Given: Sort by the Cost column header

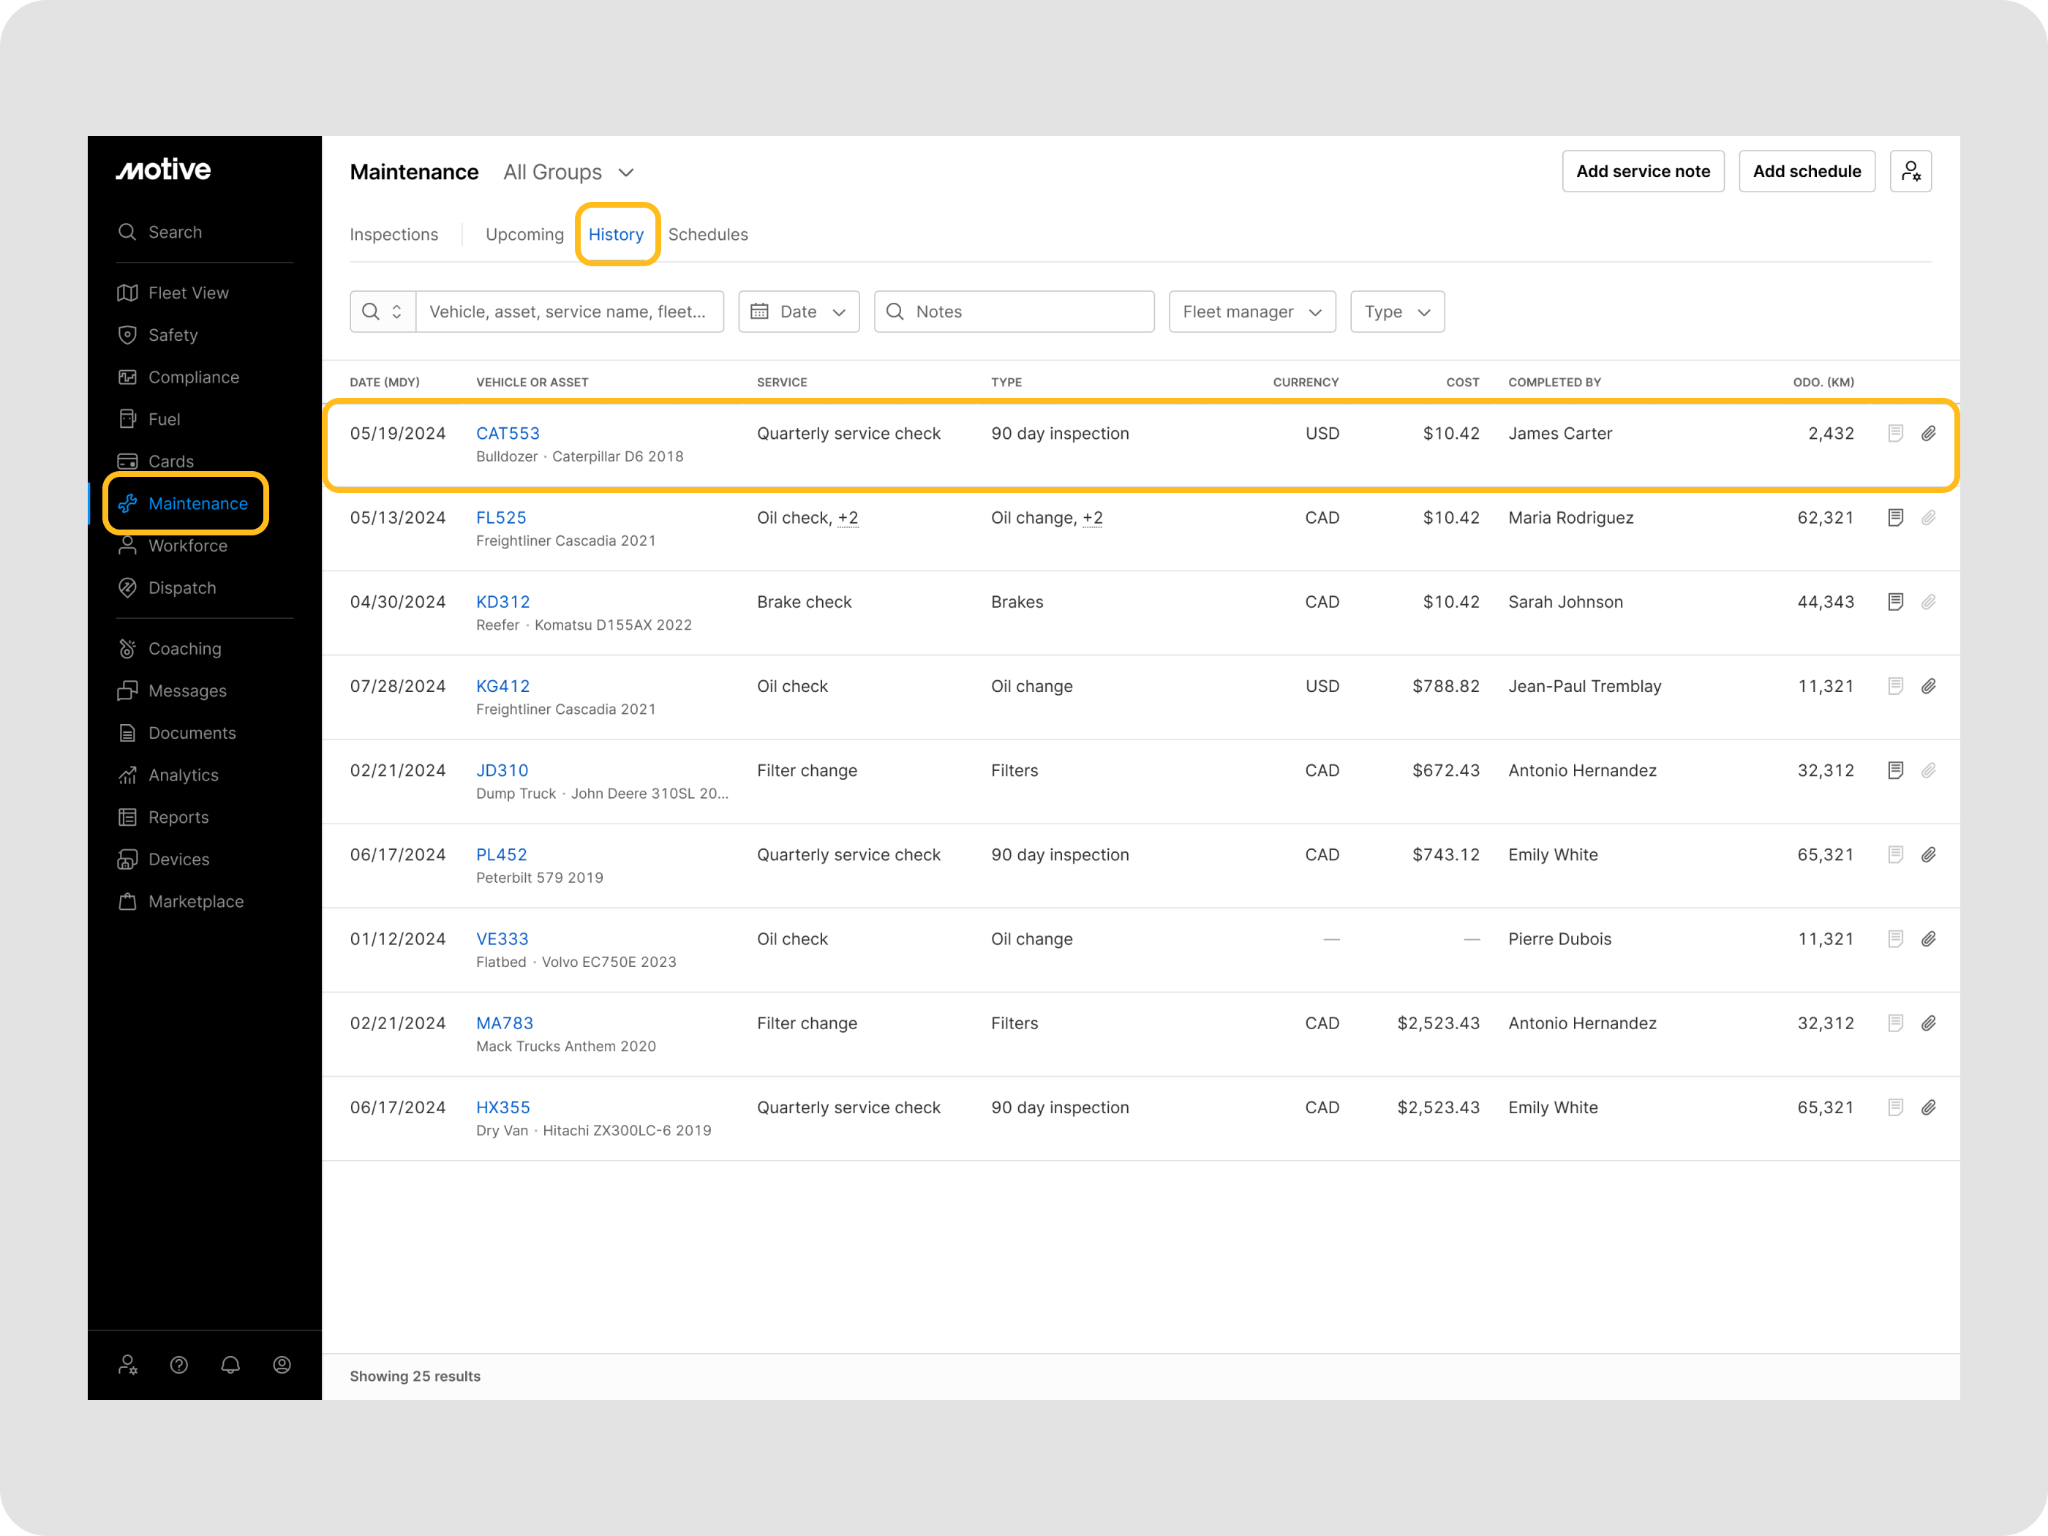Looking at the screenshot, I should pyautogui.click(x=1463, y=382).
